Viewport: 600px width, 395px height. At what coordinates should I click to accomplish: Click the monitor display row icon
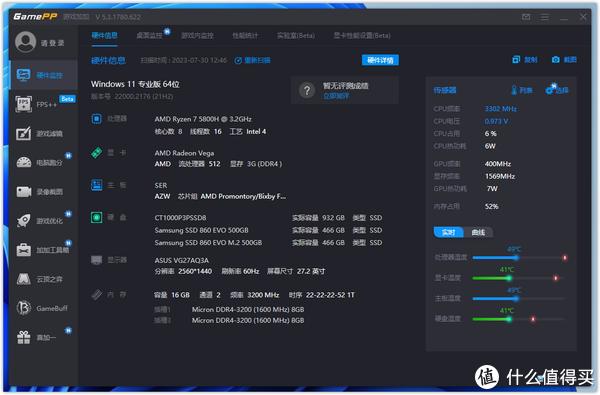(x=96, y=260)
